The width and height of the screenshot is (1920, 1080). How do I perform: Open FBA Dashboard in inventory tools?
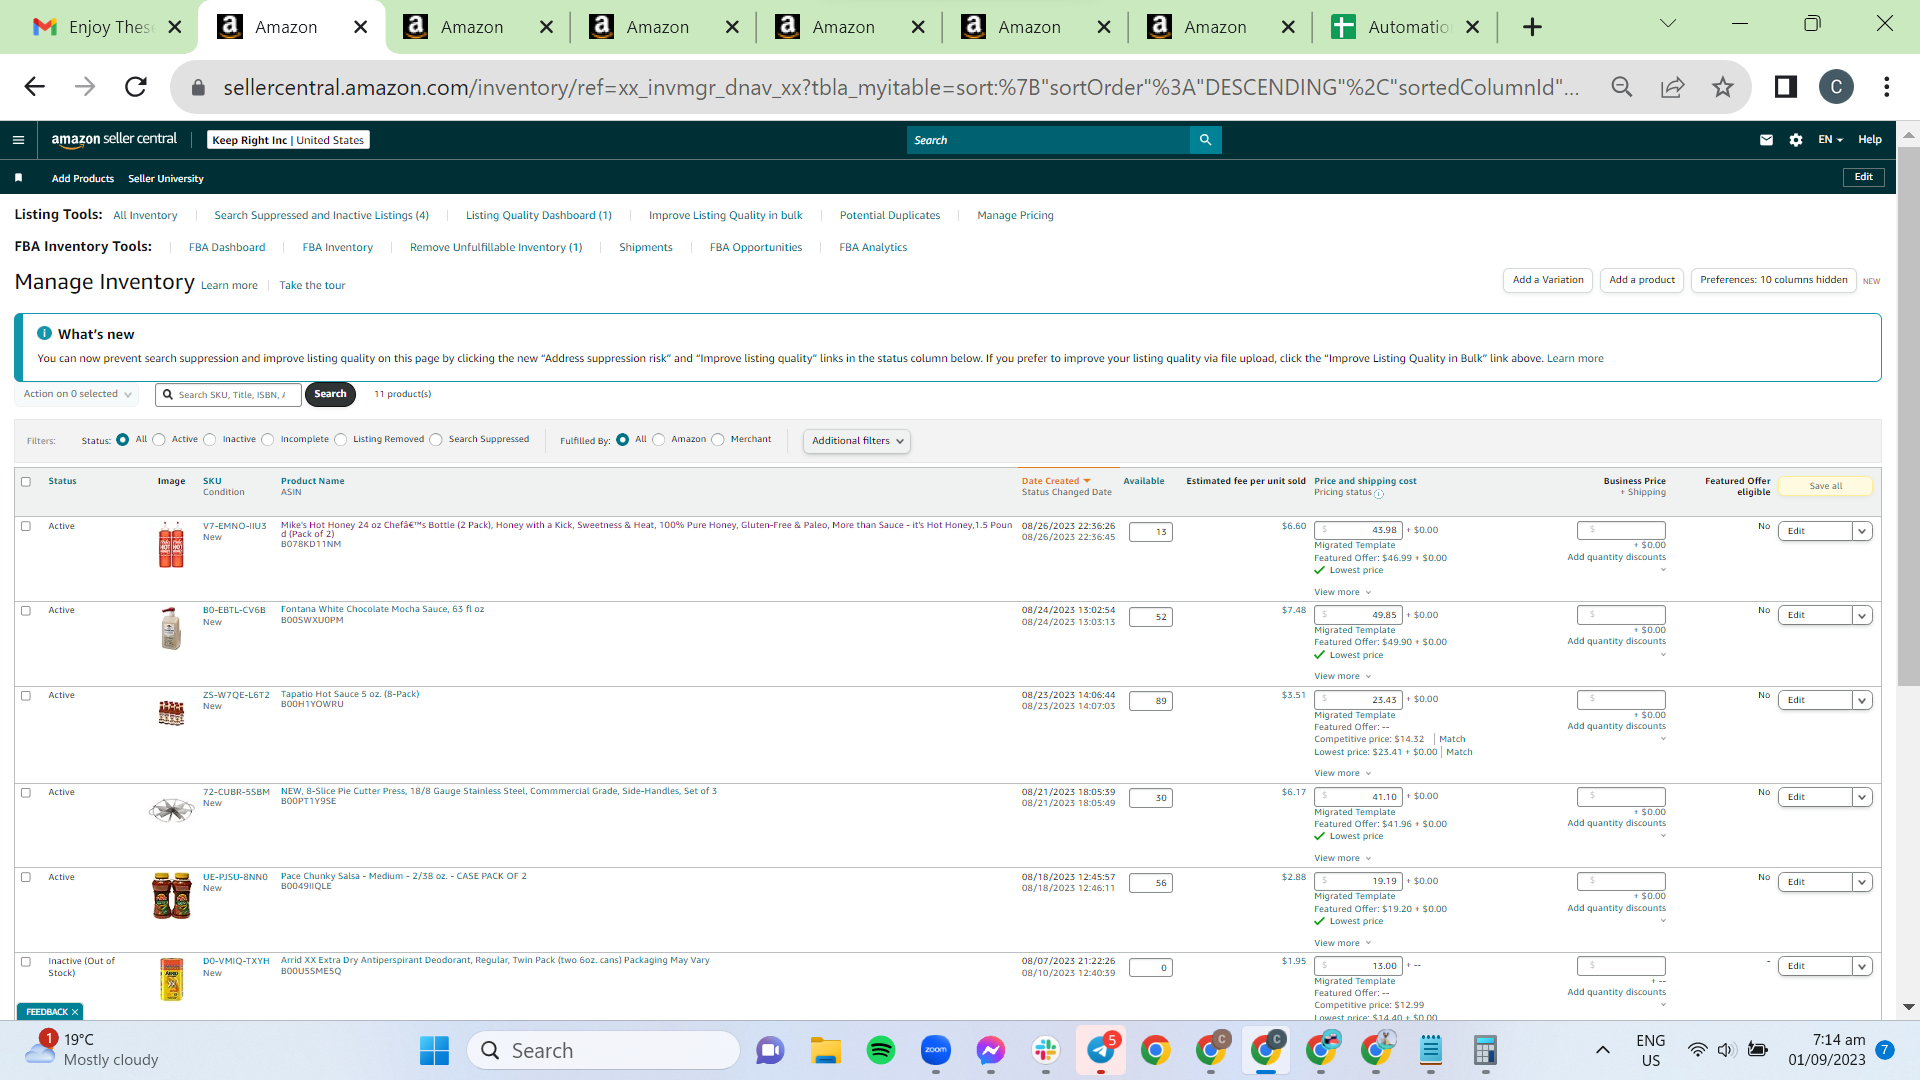(227, 248)
